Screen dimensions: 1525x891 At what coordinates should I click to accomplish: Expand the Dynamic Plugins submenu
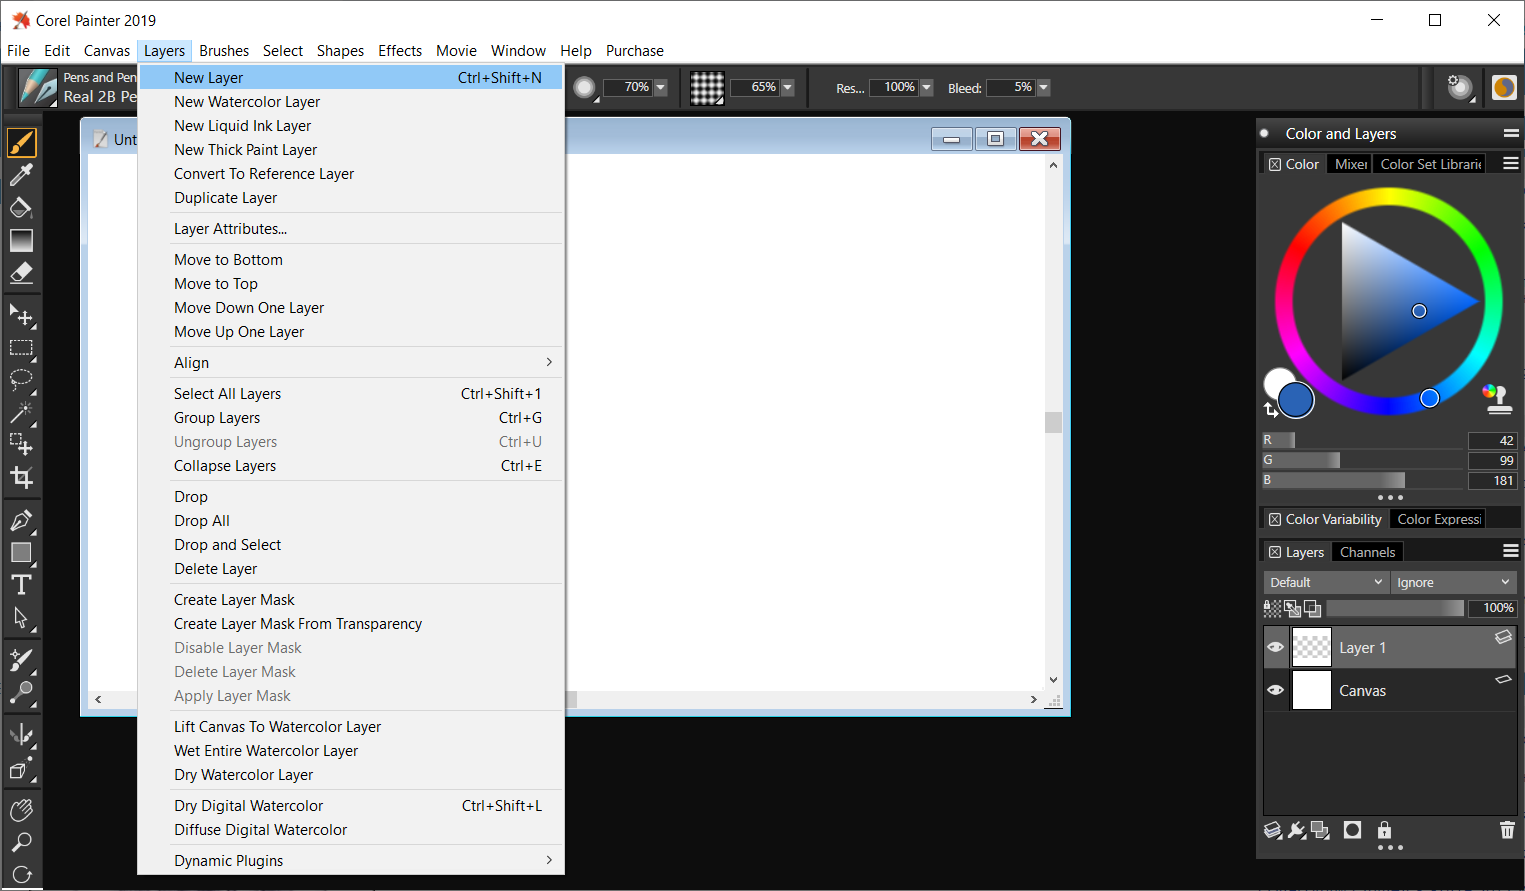click(351, 860)
